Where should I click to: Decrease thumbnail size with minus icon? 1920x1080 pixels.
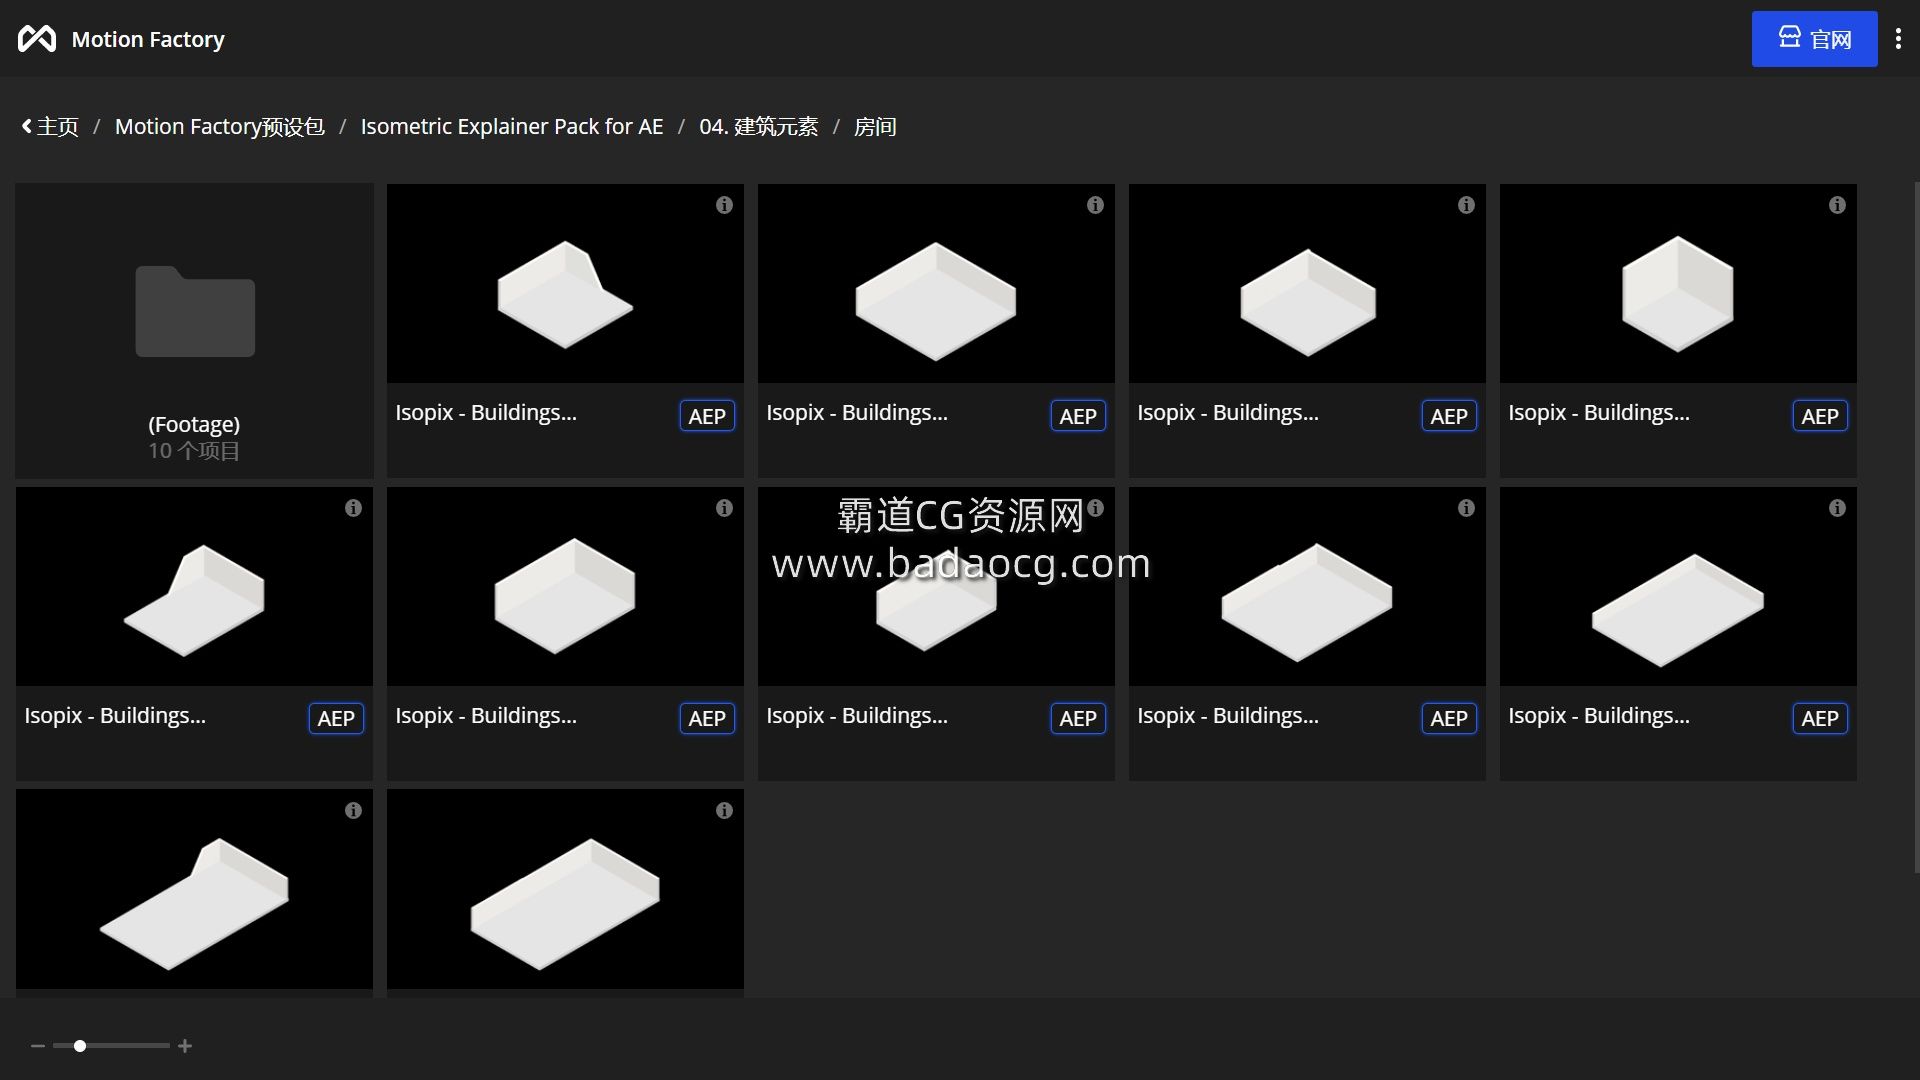click(x=38, y=1046)
